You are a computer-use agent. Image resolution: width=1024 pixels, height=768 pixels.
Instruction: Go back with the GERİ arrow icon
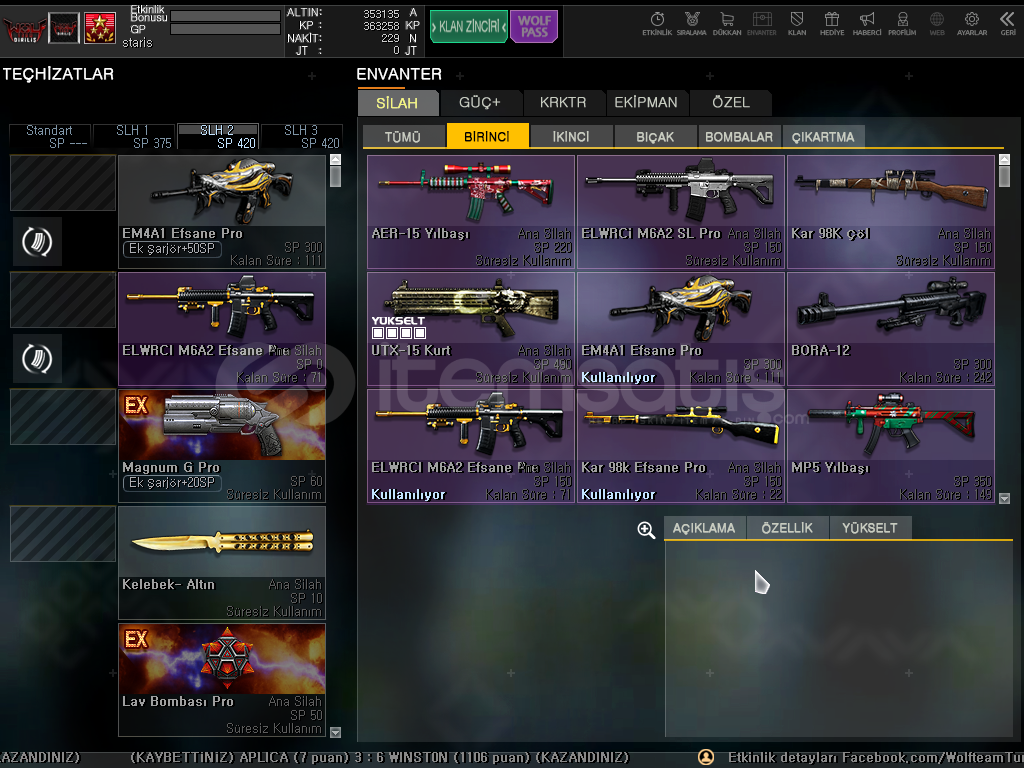point(1008,24)
